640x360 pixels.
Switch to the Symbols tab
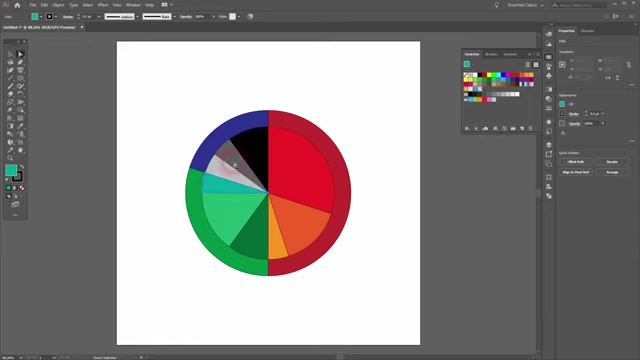tap(510, 54)
